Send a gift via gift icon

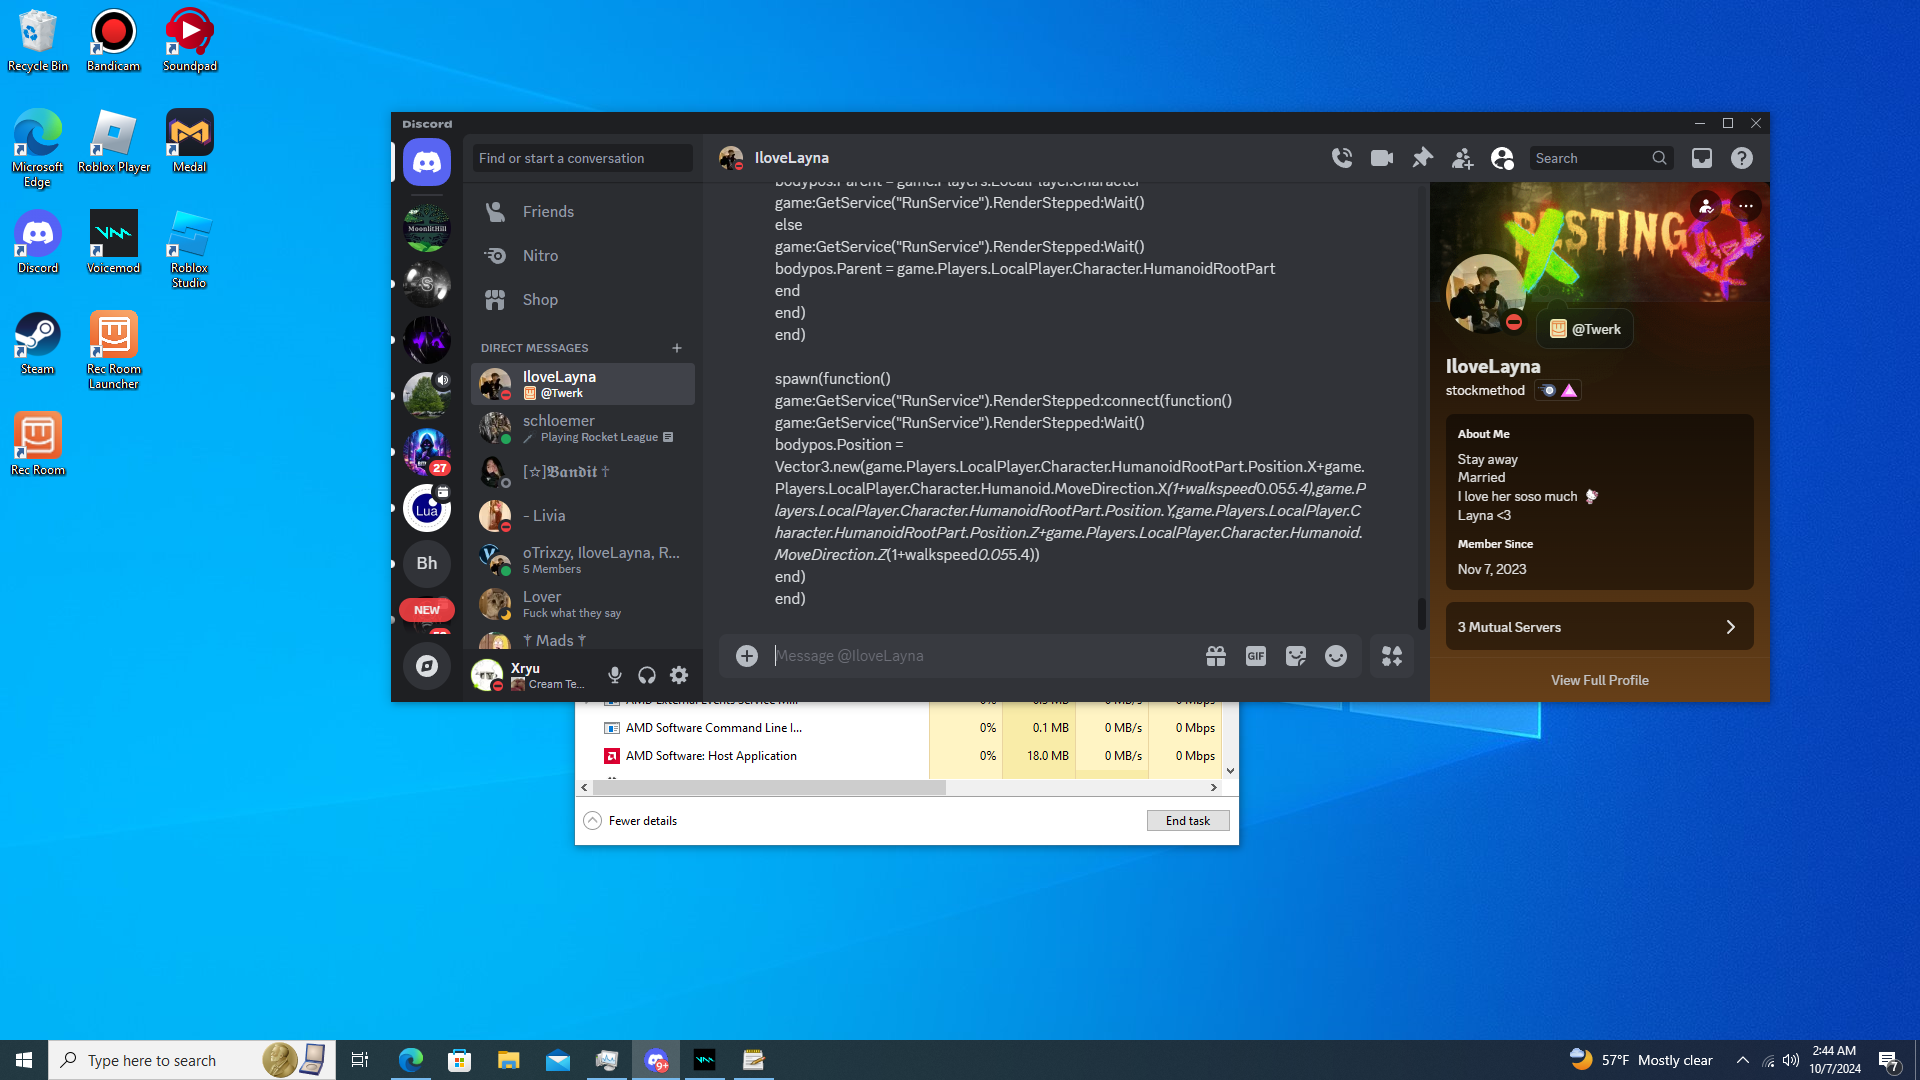[x=1216, y=656]
